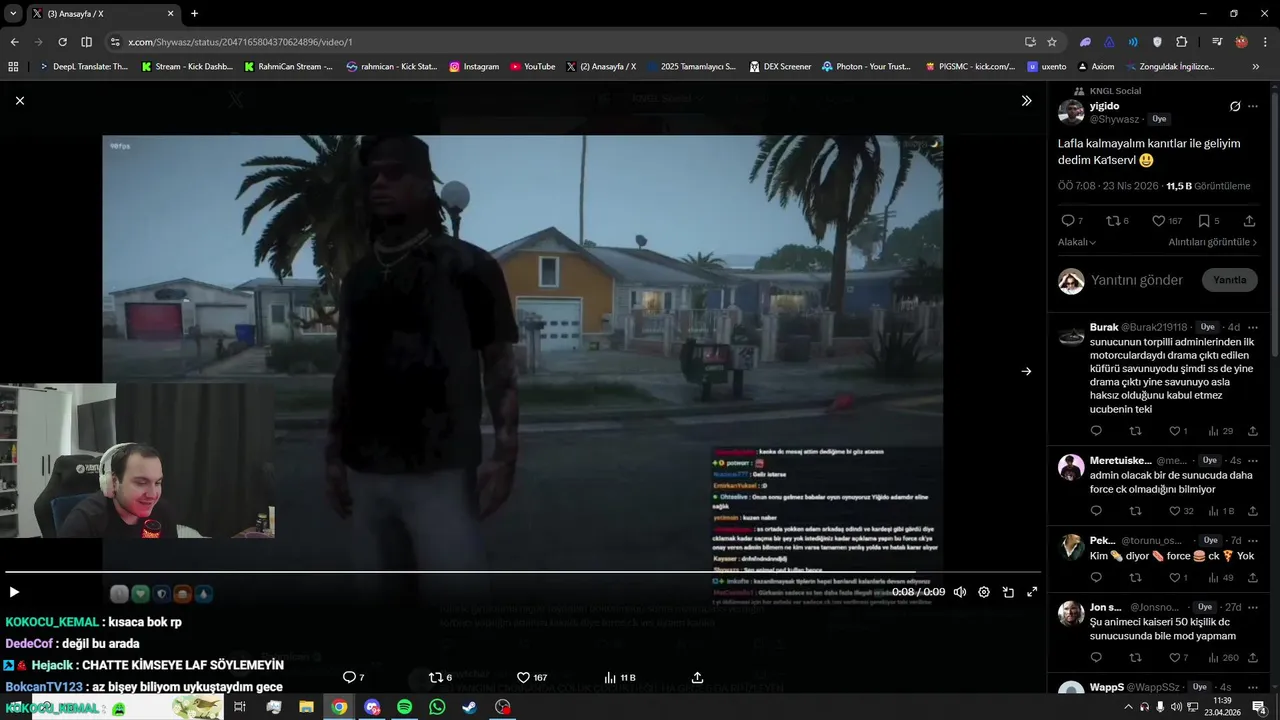Image resolution: width=1280 pixels, height=720 pixels.
Task: Open Discord from the taskbar
Action: (x=372, y=707)
